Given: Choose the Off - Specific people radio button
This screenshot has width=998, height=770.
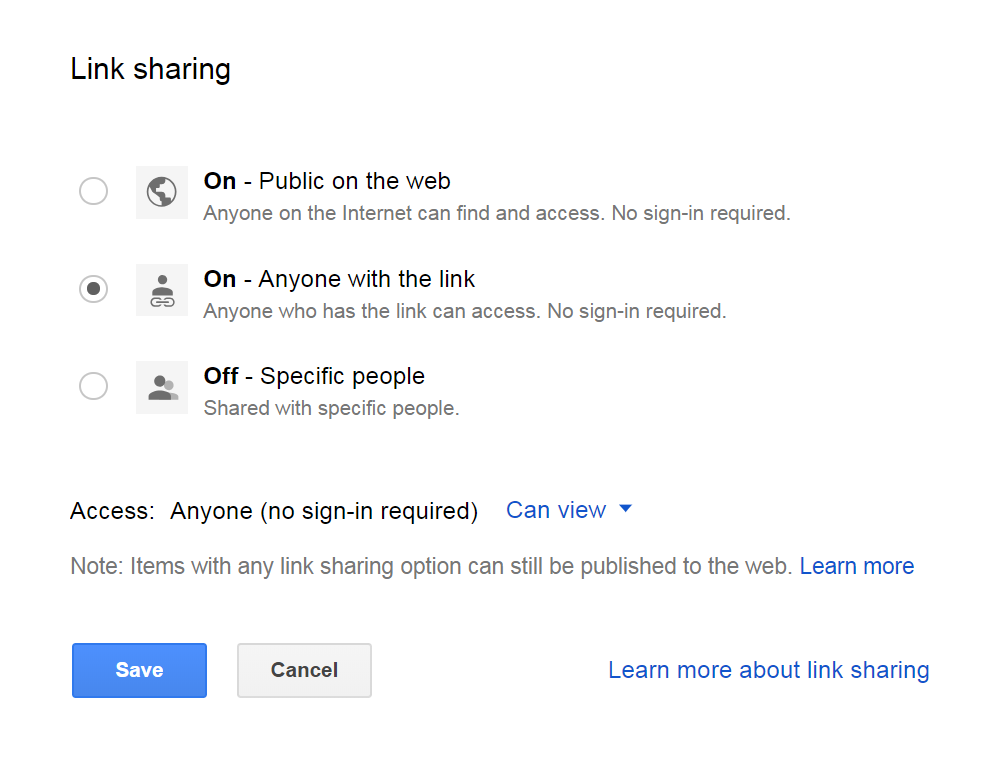Looking at the screenshot, I should (x=93, y=386).
